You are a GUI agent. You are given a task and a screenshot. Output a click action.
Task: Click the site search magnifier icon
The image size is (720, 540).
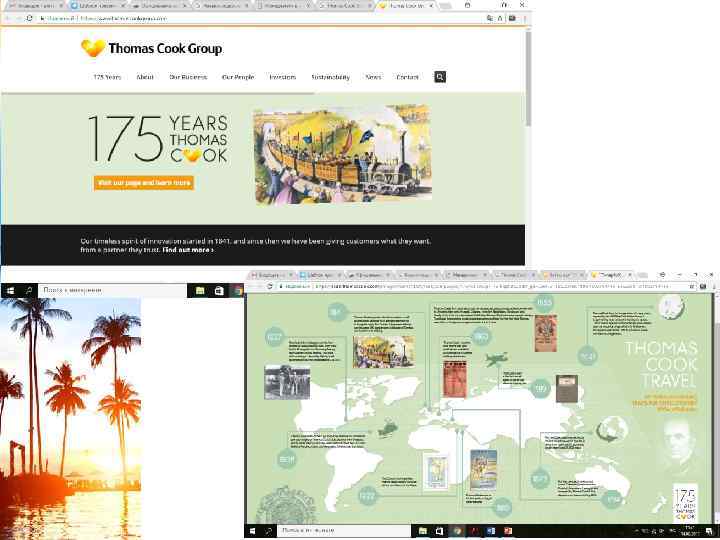point(440,77)
